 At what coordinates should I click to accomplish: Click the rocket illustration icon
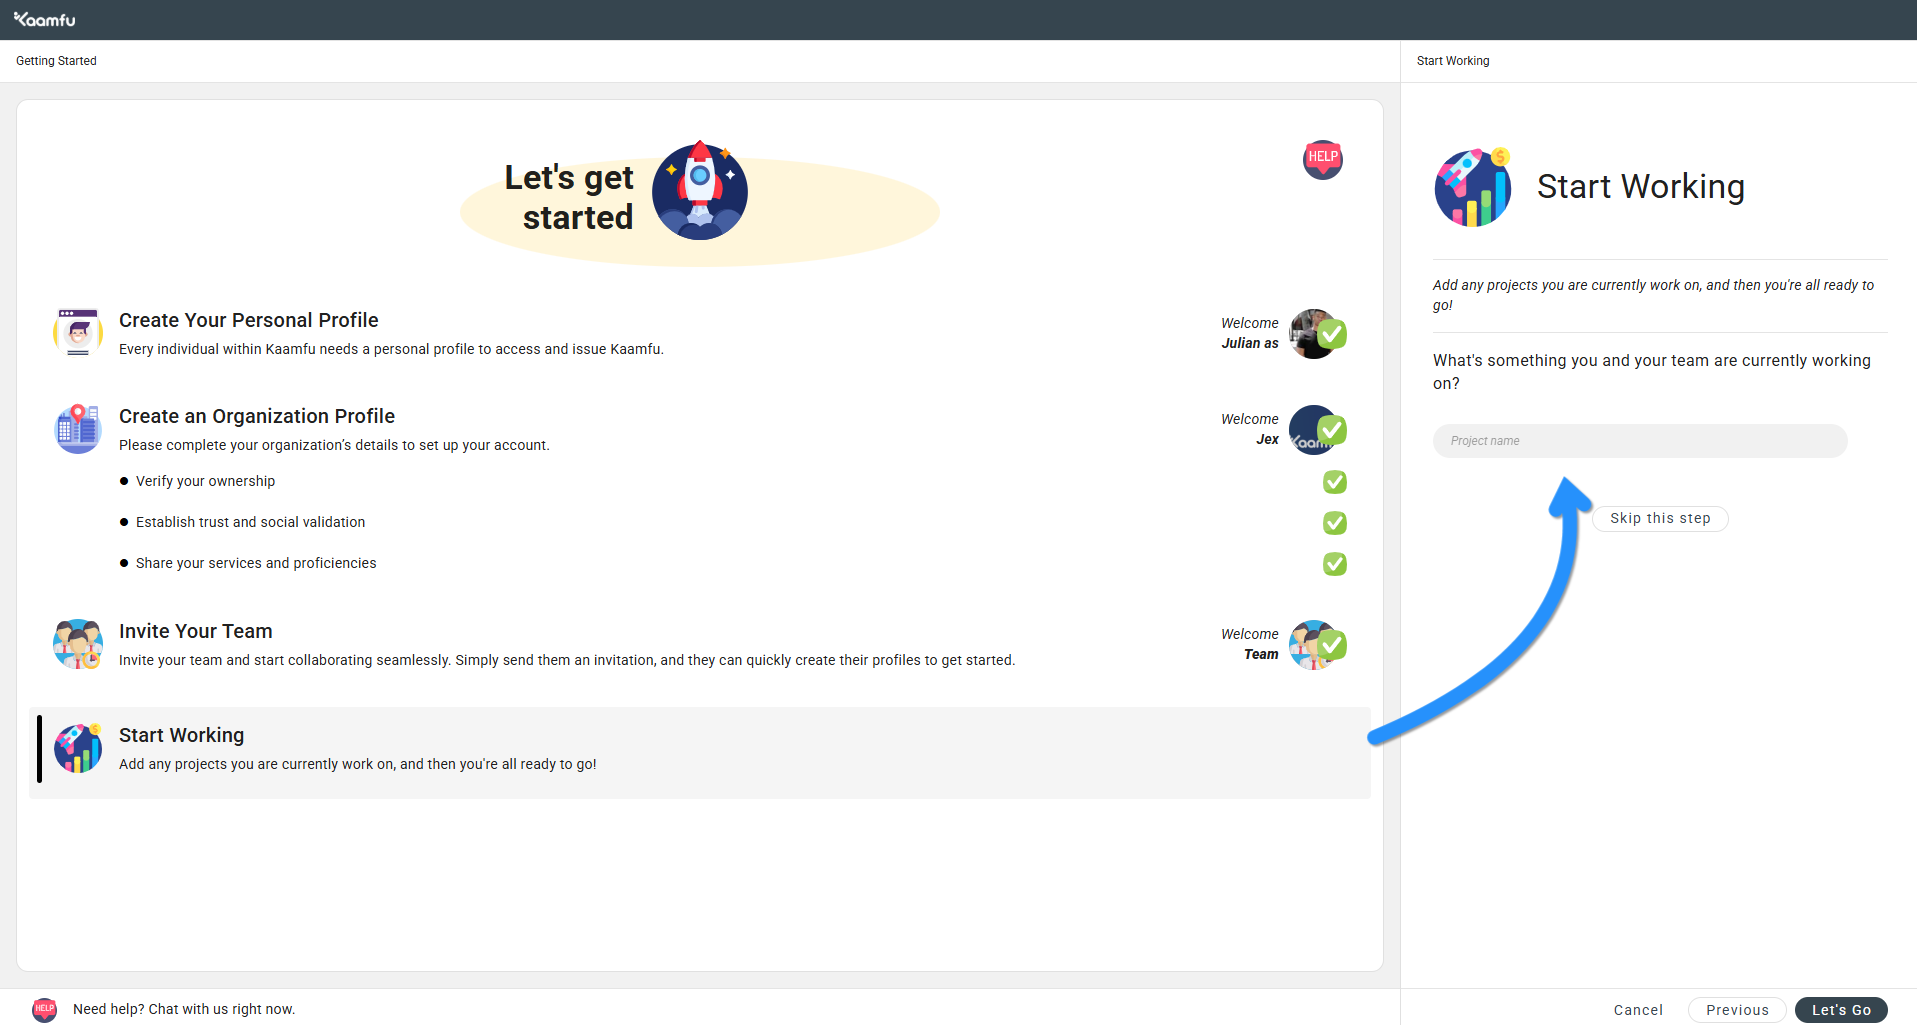tap(699, 190)
